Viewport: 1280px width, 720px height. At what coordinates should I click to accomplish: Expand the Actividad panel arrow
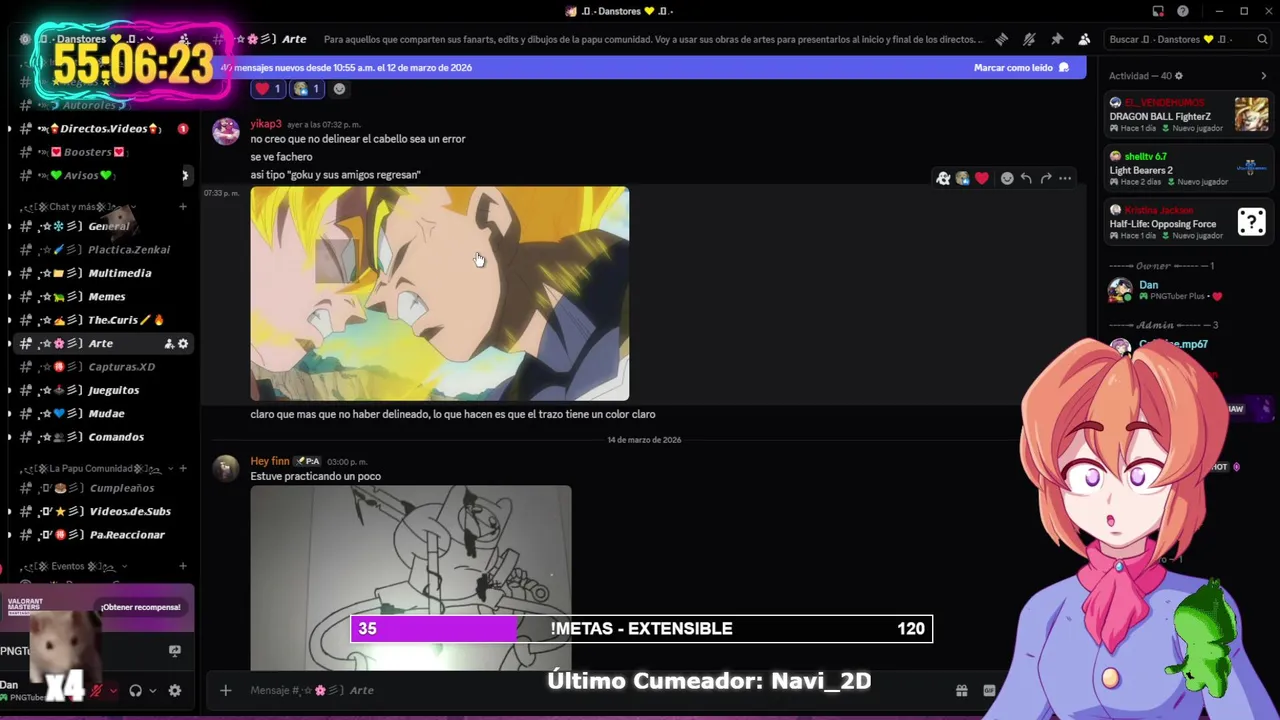coord(1263,76)
